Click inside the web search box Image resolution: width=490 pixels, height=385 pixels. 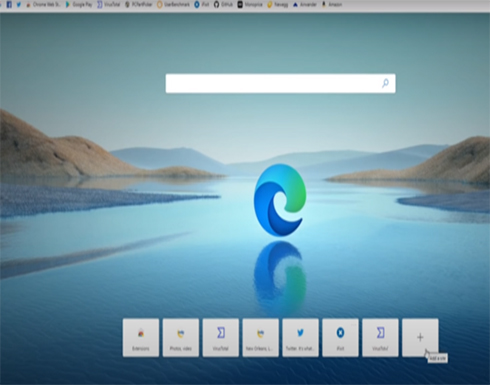[280, 83]
